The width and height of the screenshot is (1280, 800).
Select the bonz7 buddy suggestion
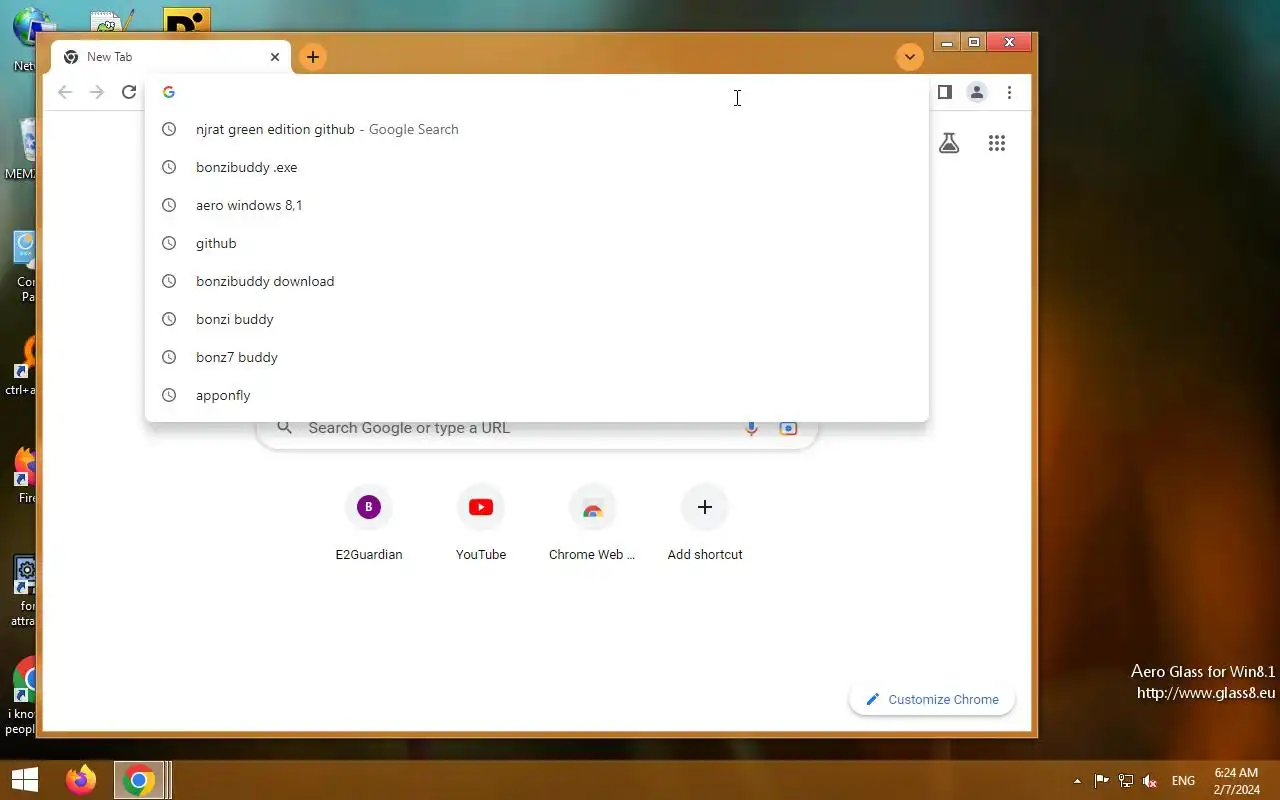(x=537, y=357)
